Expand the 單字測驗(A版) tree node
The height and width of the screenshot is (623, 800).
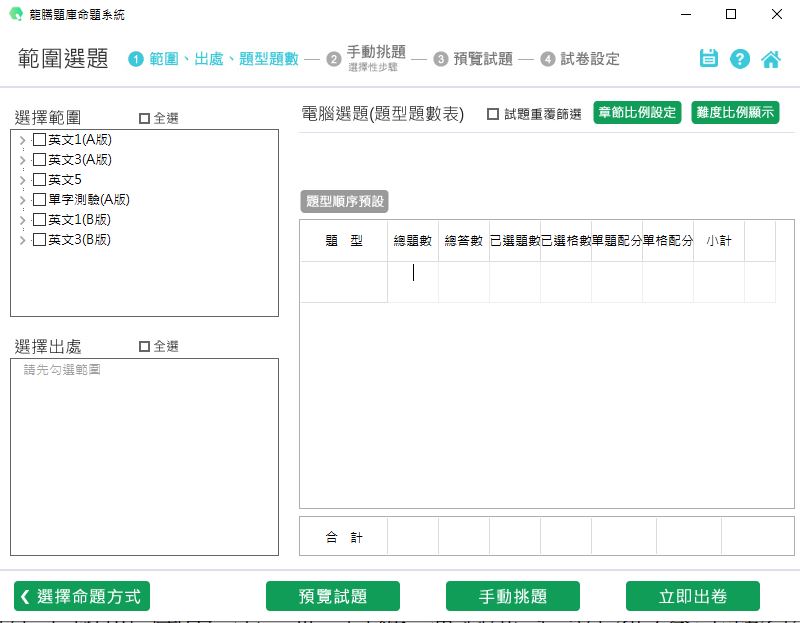[22, 200]
